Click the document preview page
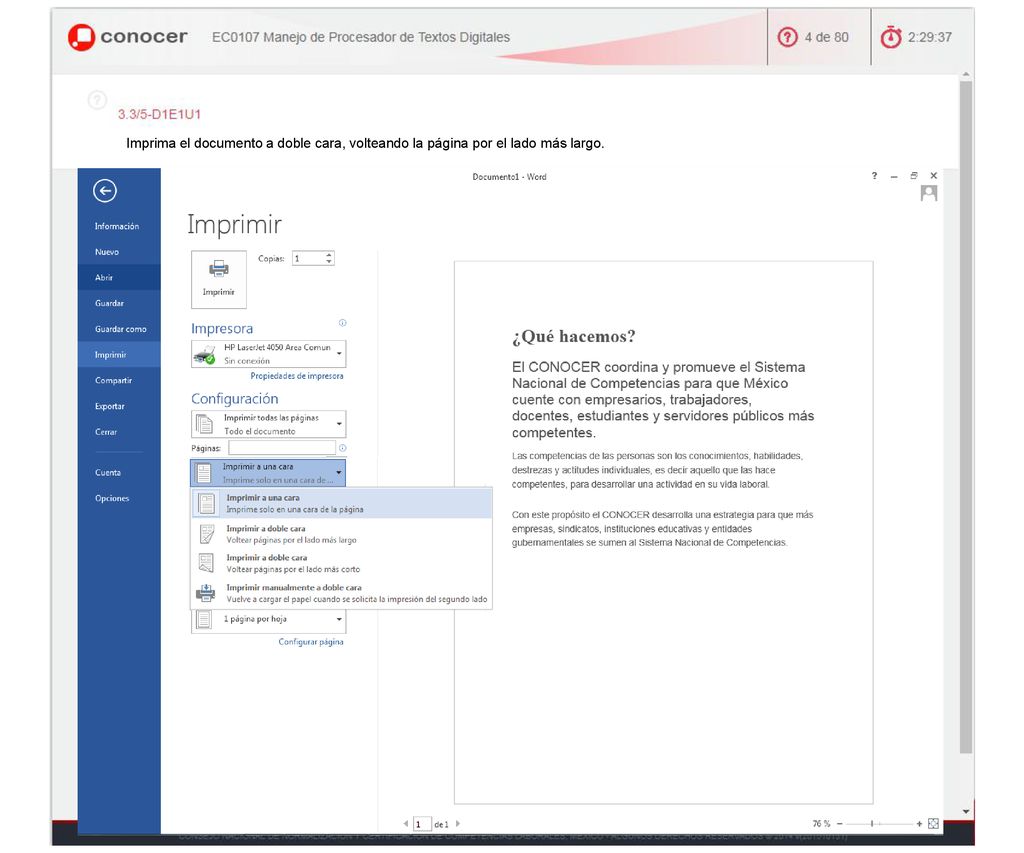This screenshot has height=853, width=1024. click(x=664, y=532)
